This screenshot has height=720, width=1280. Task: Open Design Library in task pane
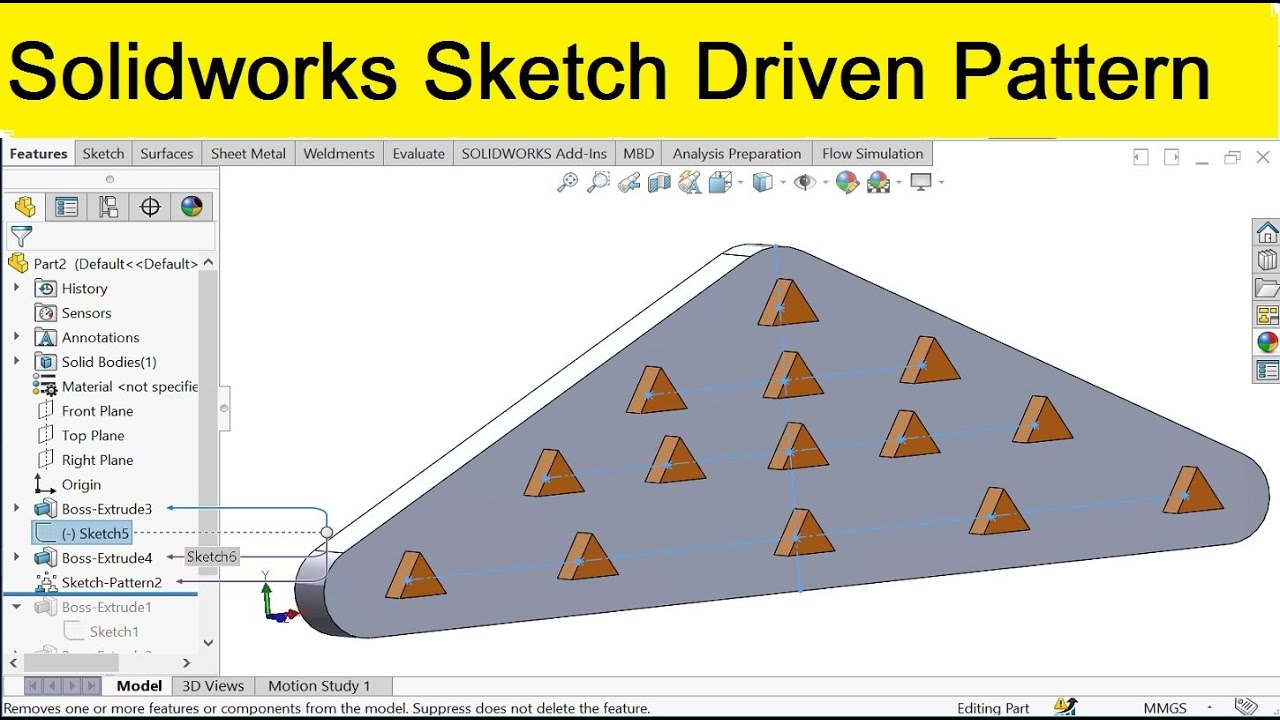(1267, 260)
